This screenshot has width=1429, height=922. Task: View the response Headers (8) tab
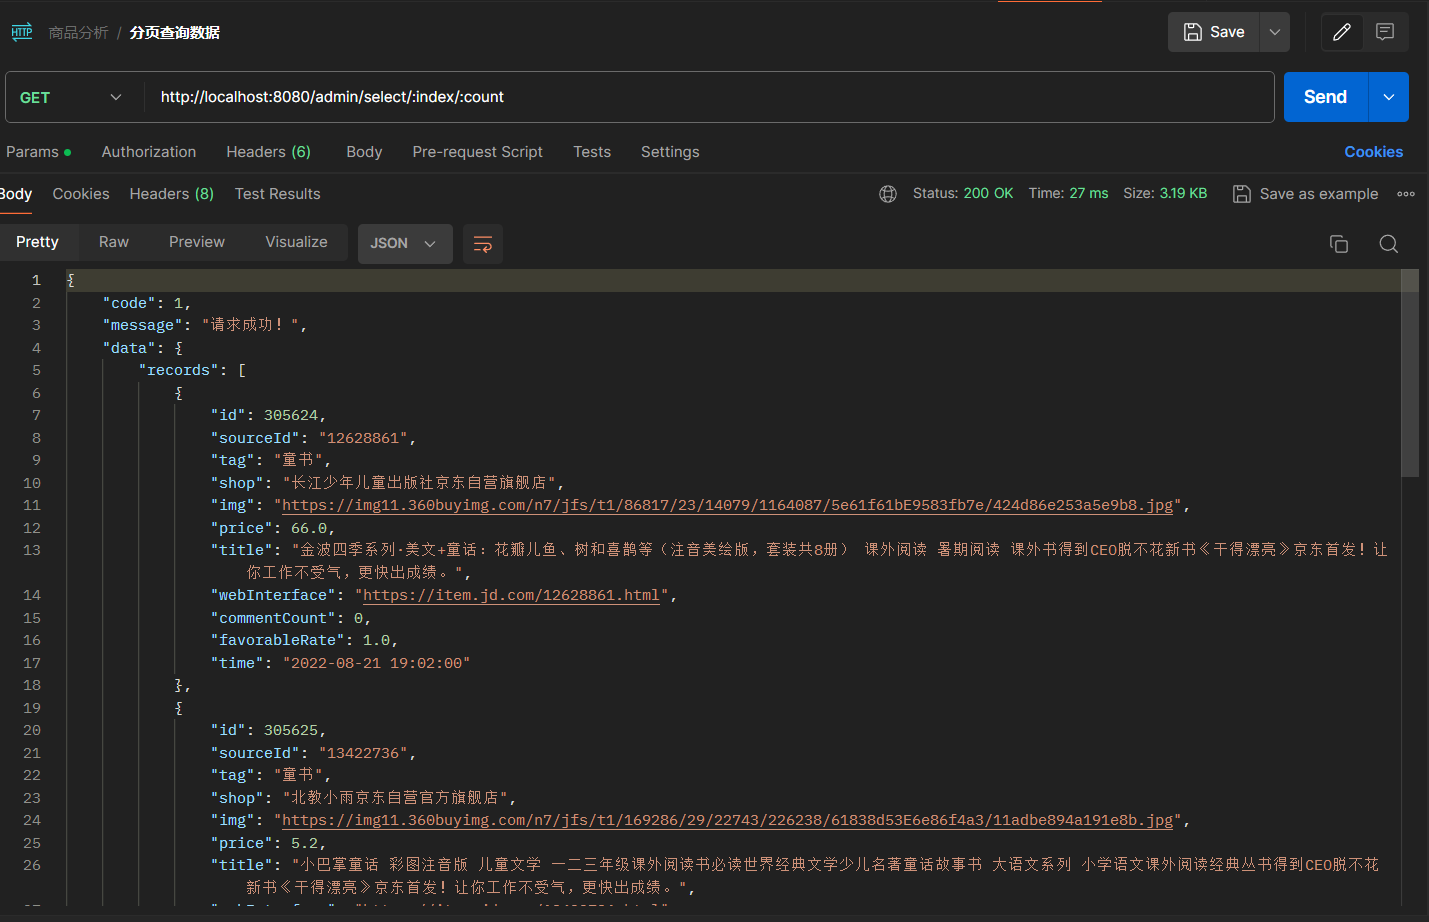coord(171,194)
